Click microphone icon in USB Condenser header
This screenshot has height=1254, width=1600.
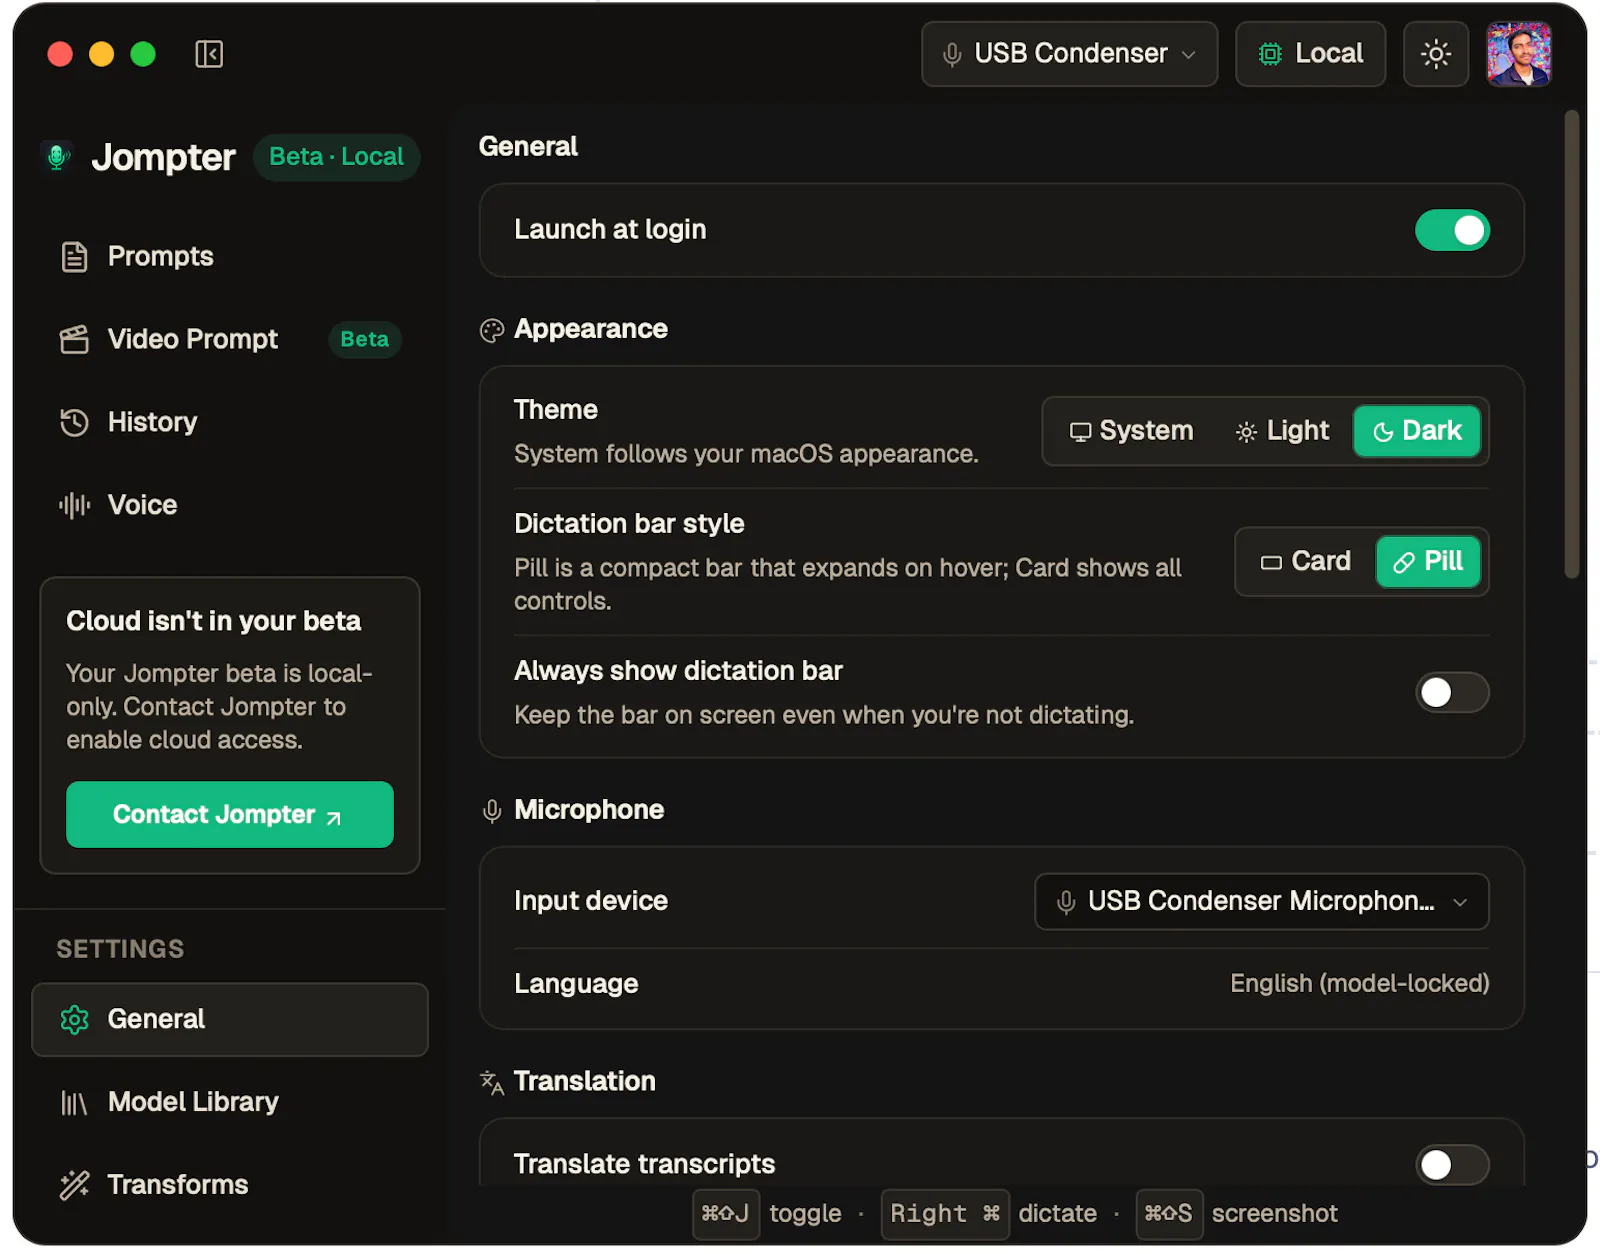pyautogui.click(x=952, y=54)
